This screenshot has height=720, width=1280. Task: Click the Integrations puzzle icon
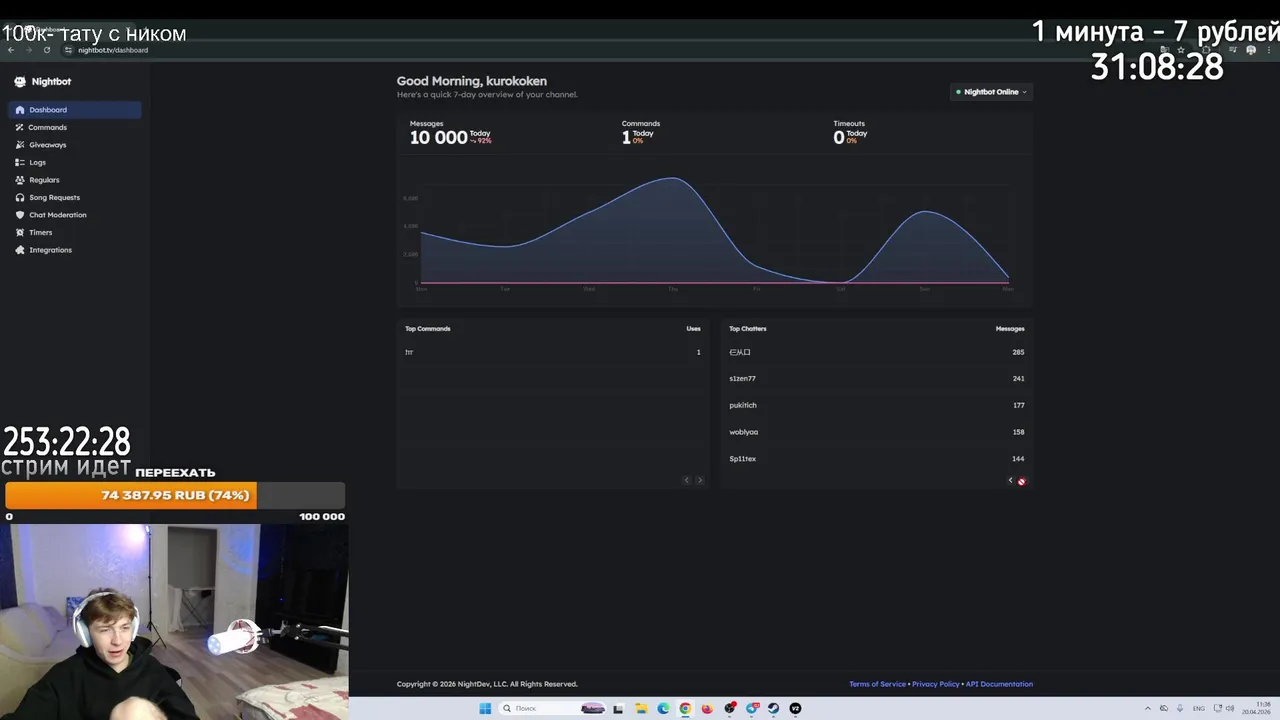click(20, 250)
